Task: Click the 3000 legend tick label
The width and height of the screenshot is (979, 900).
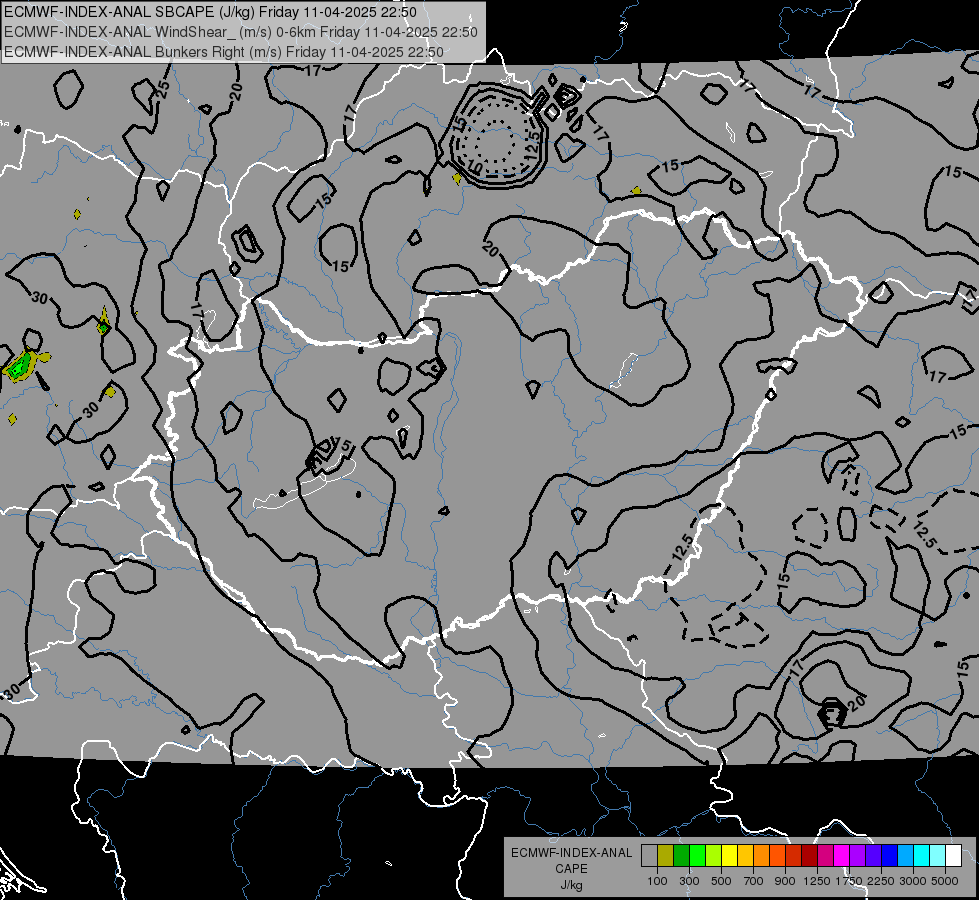Action: [913, 881]
